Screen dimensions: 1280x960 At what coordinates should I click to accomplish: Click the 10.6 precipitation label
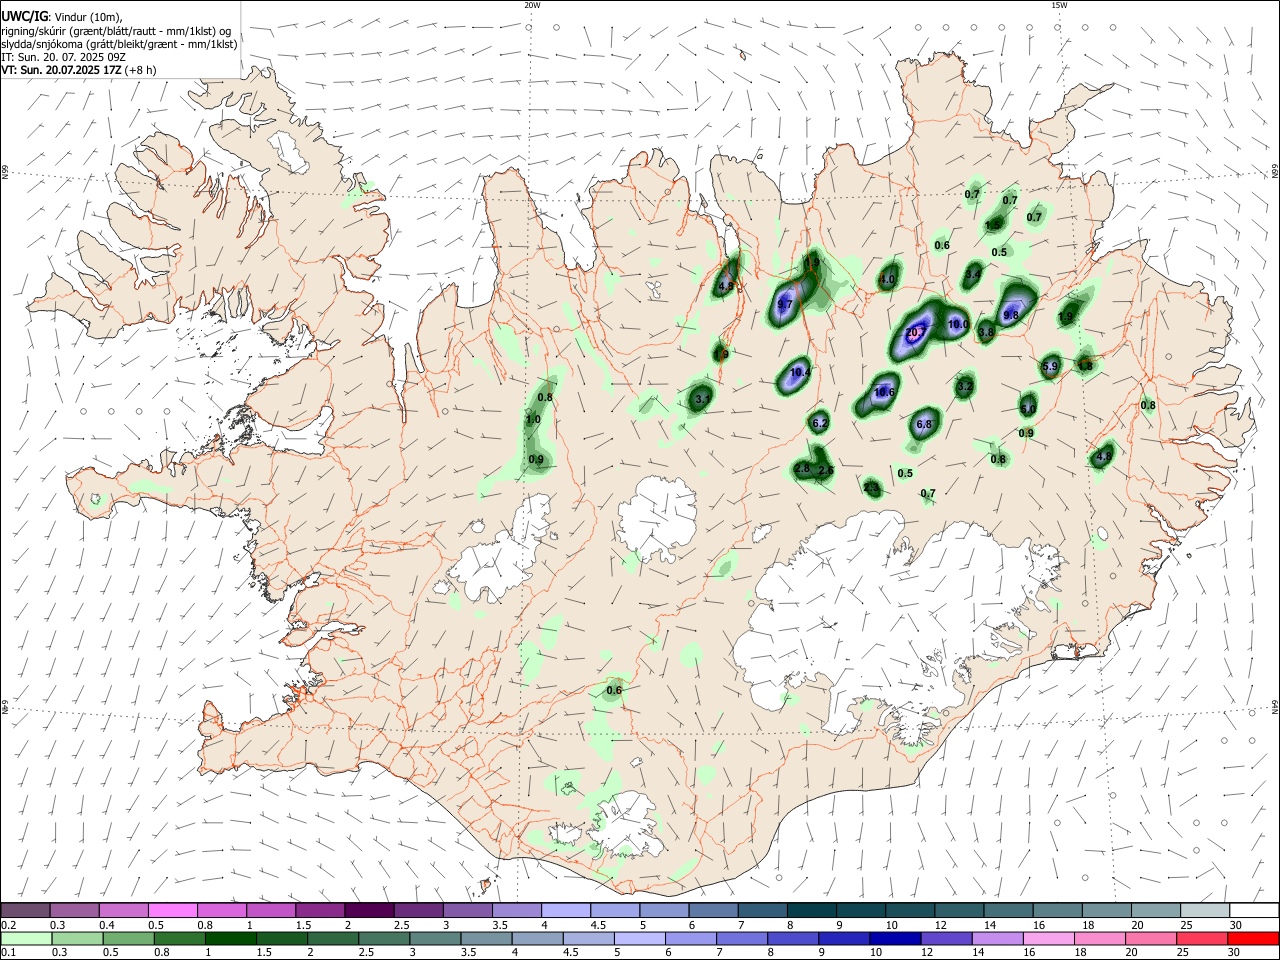pos(884,392)
